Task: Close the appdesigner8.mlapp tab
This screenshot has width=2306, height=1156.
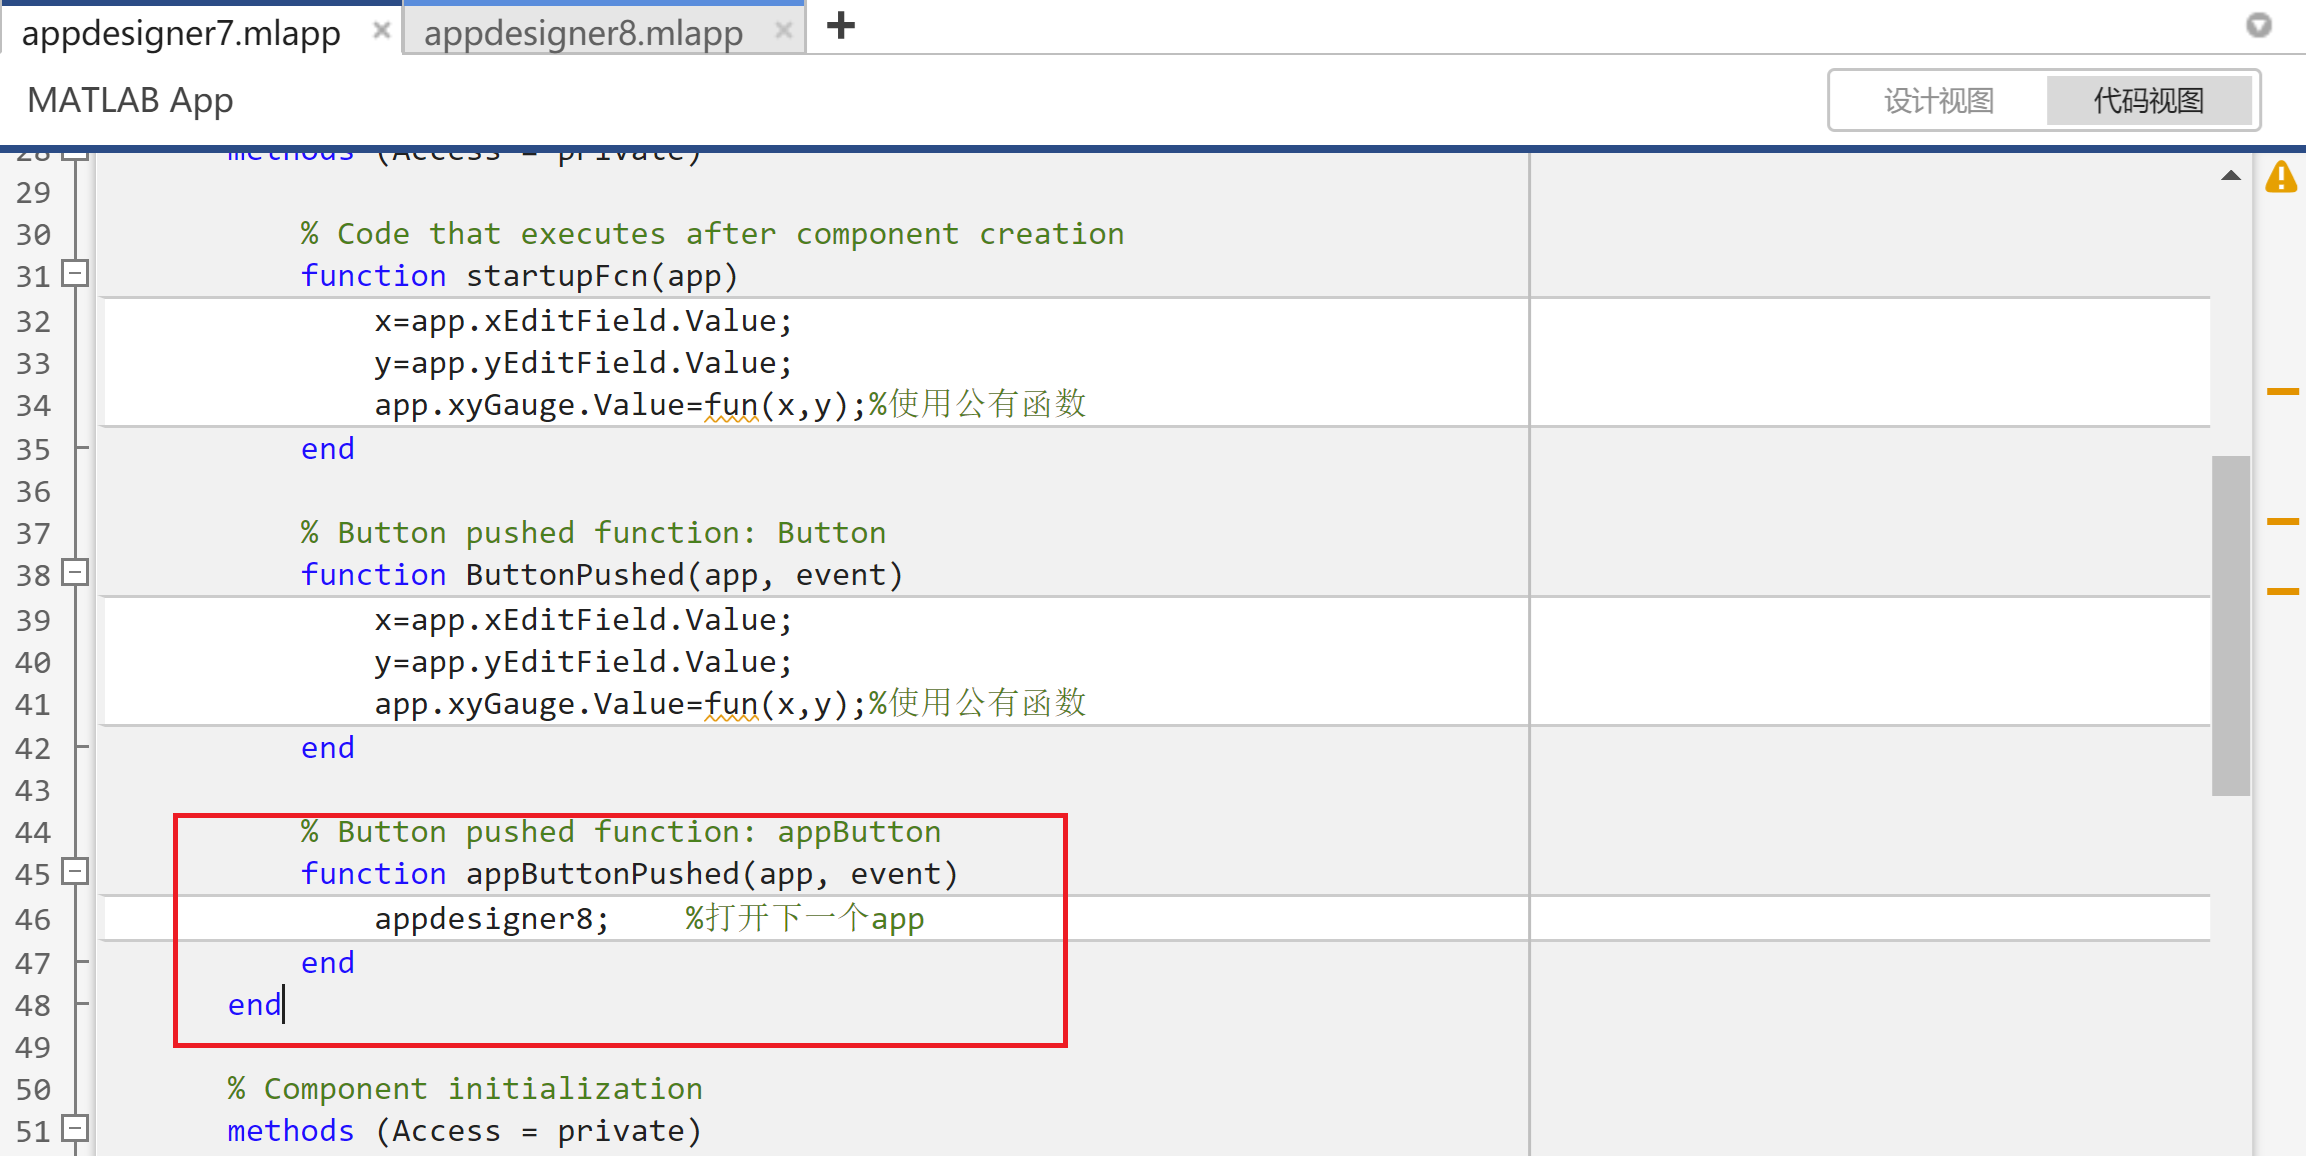Action: [783, 31]
